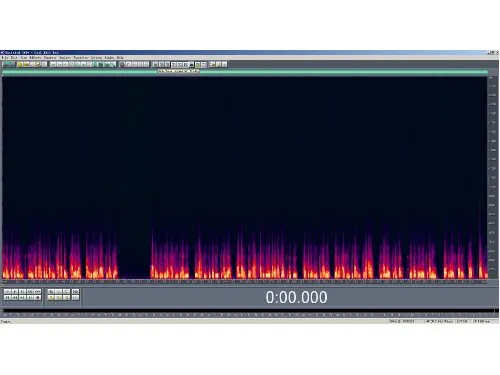The width and height of the screenshot is (500, 375).
Task: Click the green display range bar above spectrogram
Action: [x=245, y=72]
